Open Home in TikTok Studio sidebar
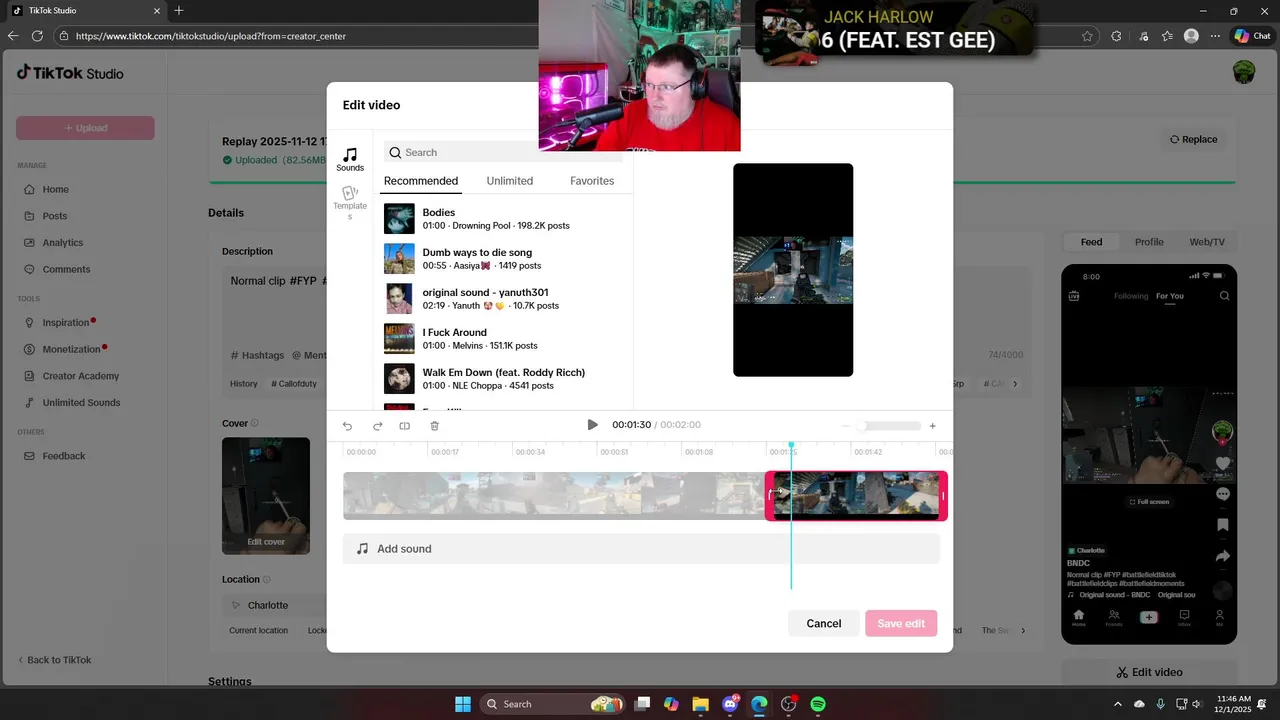1280x720 pixels. 55,189
